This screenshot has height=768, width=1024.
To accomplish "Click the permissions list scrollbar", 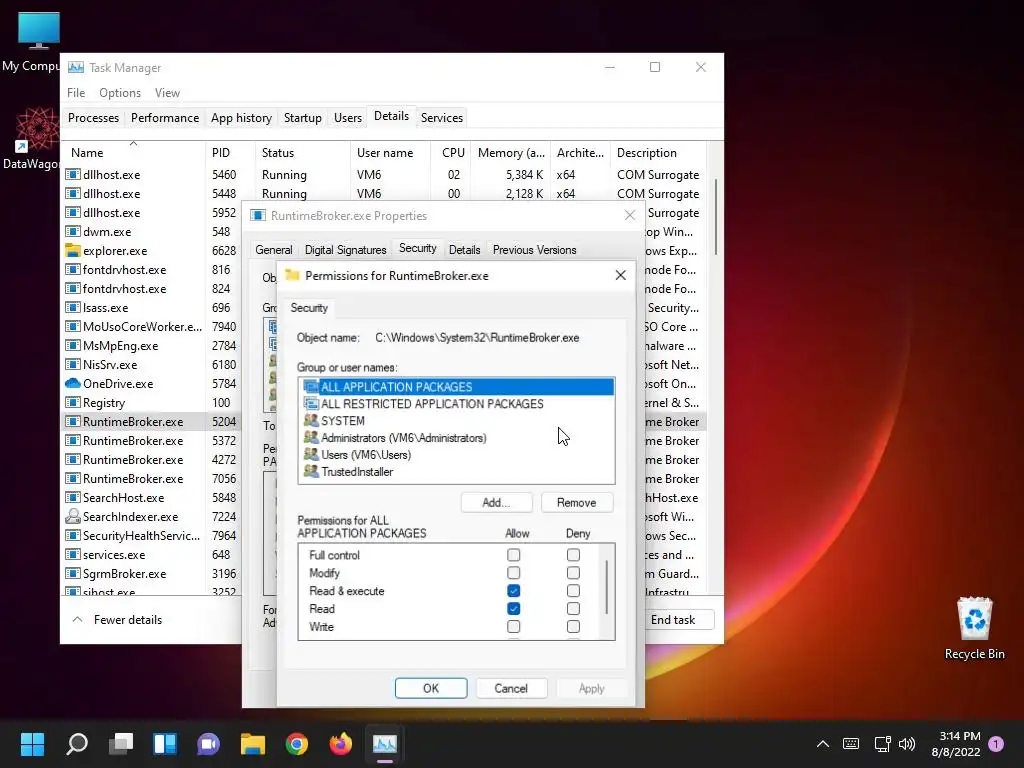I will pos(607,586).
